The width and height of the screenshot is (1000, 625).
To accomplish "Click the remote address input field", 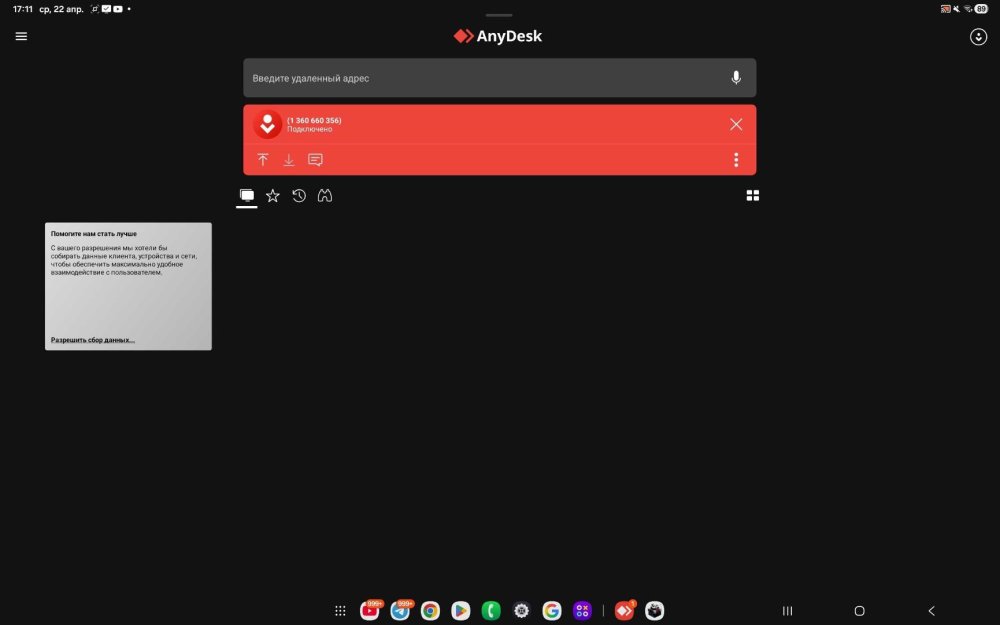I will point(499,78).
